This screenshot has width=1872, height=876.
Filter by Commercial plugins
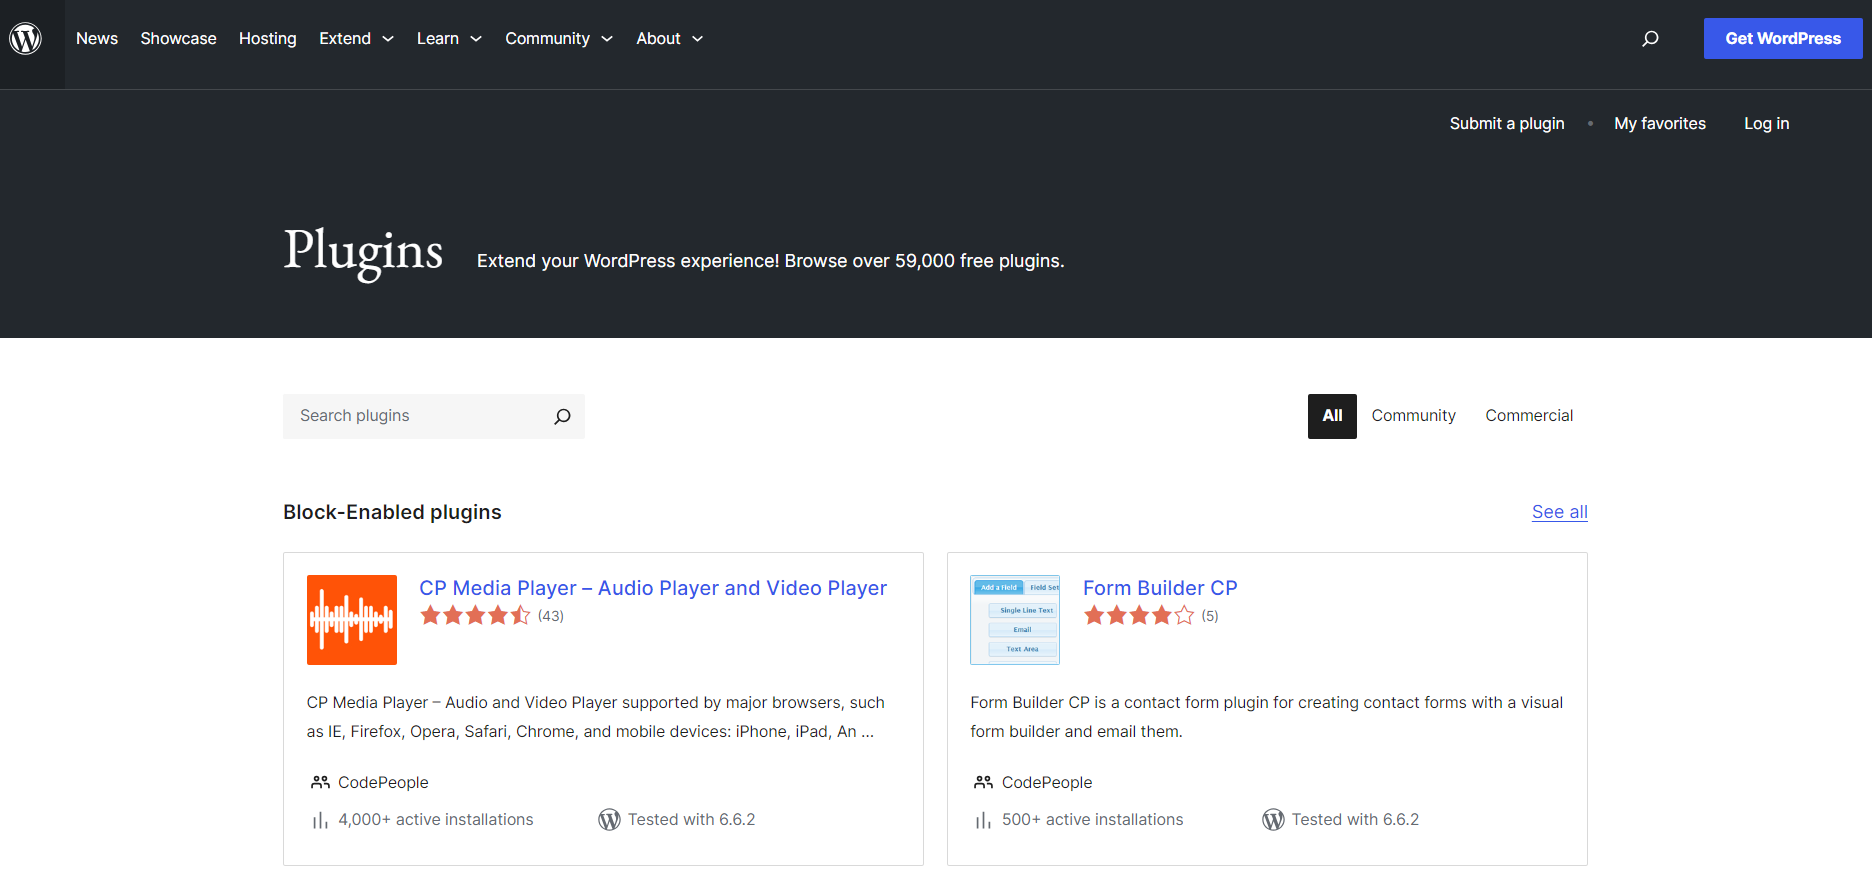click(x=1529, y=416)
